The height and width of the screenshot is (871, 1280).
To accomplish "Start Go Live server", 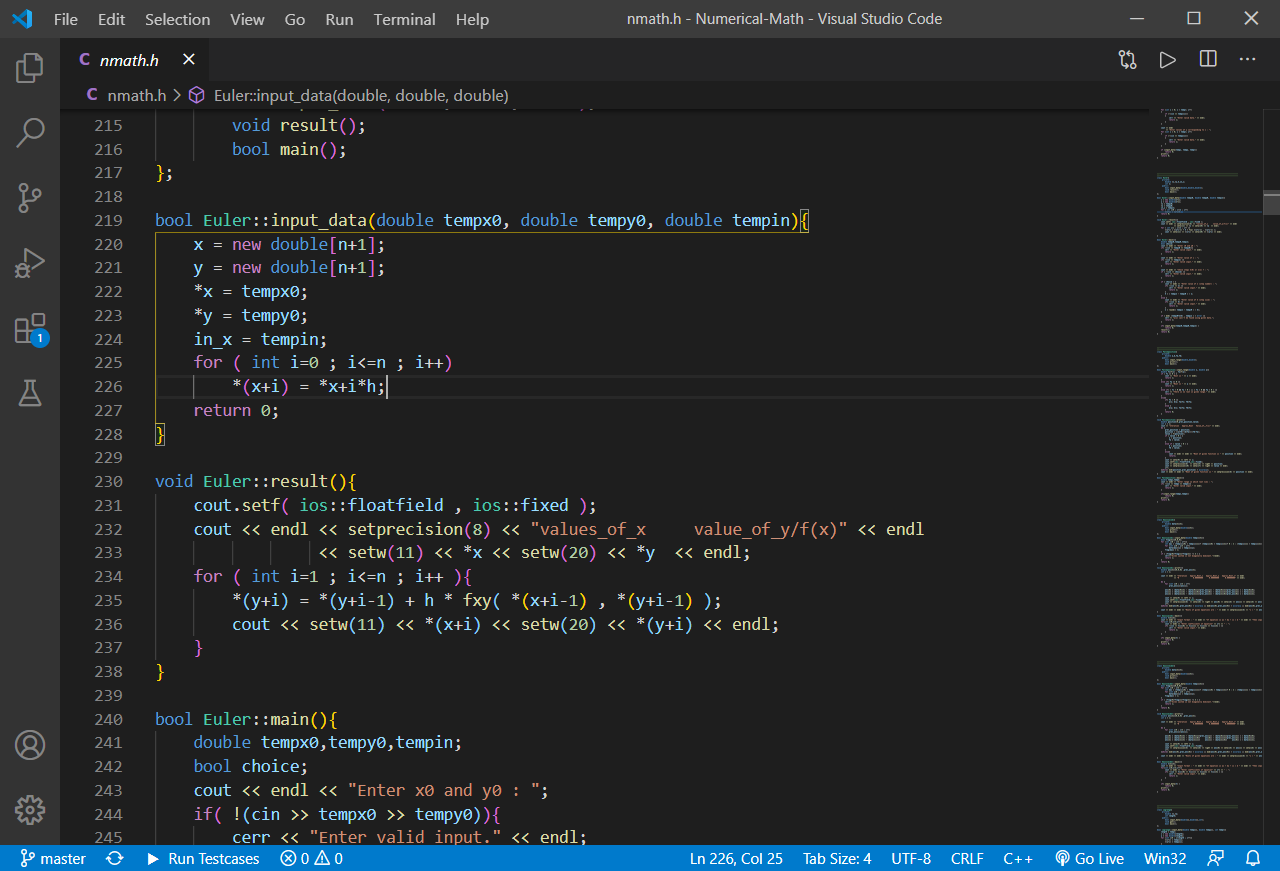I will click(1089, 858).
